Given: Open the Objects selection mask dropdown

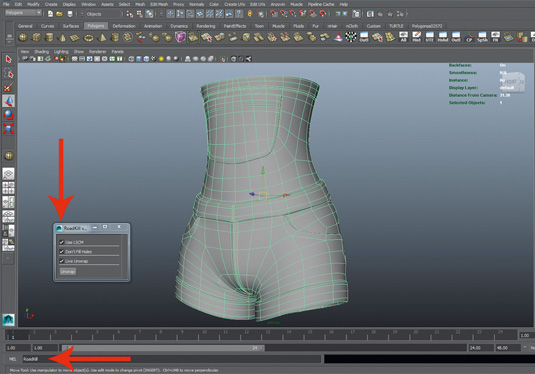Looking at the screenshot, I should (x=102, y=14).
